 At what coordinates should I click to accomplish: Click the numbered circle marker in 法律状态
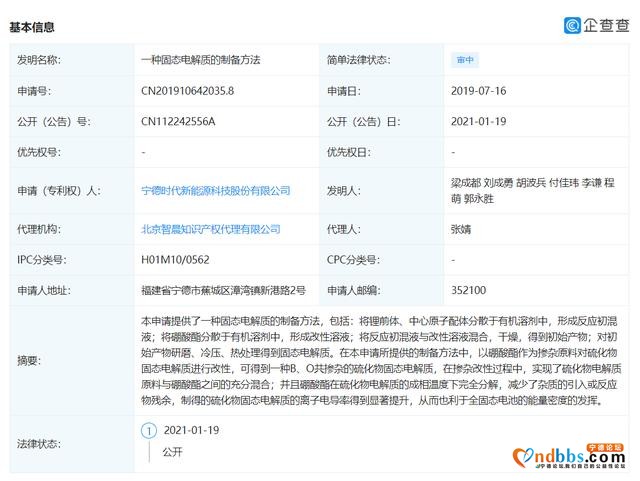149,431
